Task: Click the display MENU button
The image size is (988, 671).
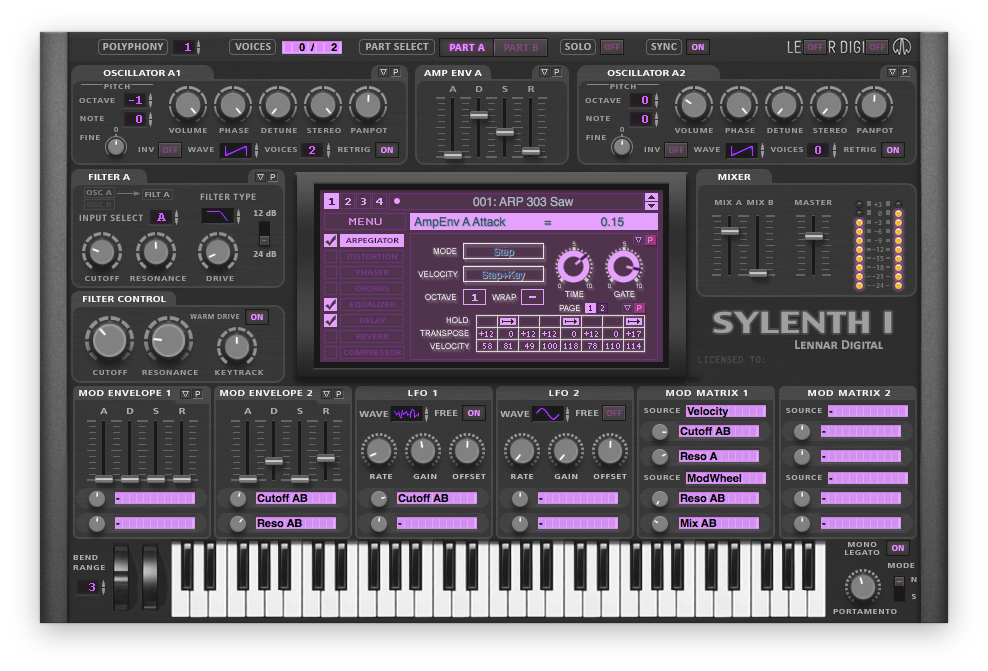Action: [365, 222]
